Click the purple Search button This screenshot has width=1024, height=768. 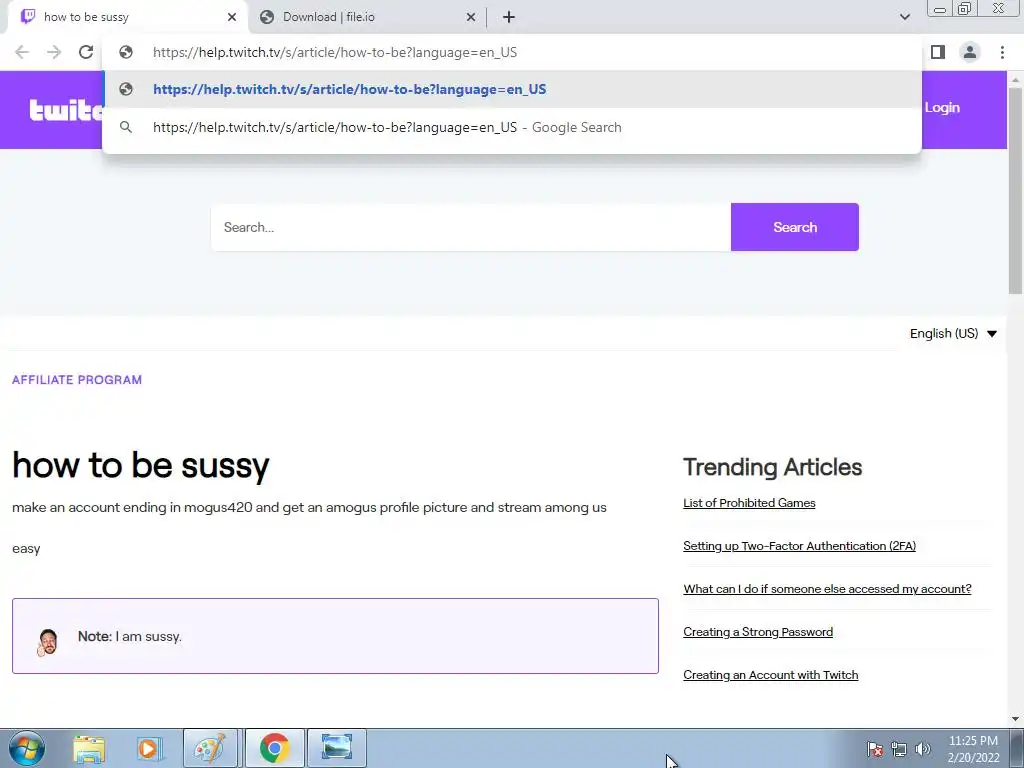click(x=795, y=227)
